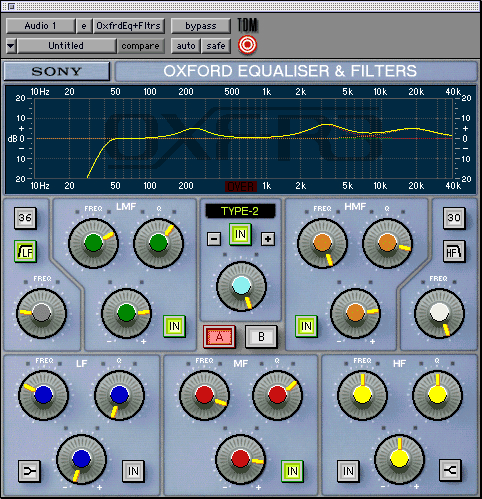Open the Untitled preset librarian menu

[66, 46]
